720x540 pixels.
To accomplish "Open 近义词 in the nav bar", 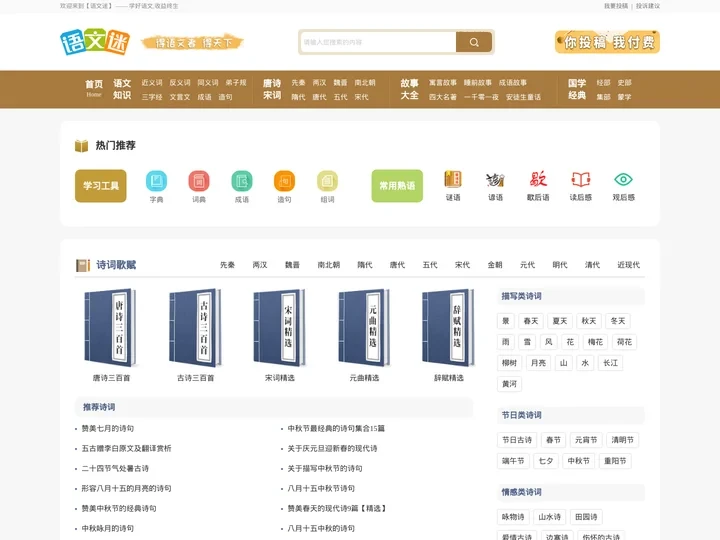I will (152, 83).
